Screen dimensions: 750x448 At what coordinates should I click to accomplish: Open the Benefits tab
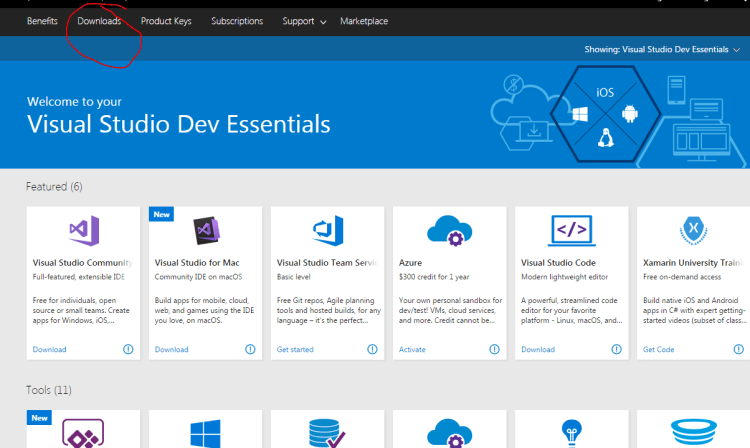pos(42,21)
